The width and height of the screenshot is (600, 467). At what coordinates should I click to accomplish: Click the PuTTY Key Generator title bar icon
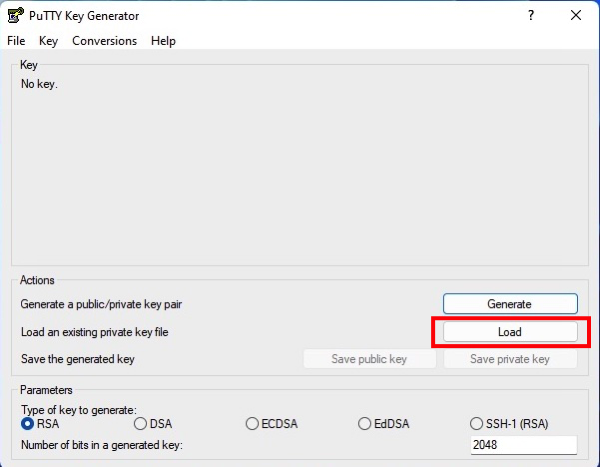click(x=16, y=15)
